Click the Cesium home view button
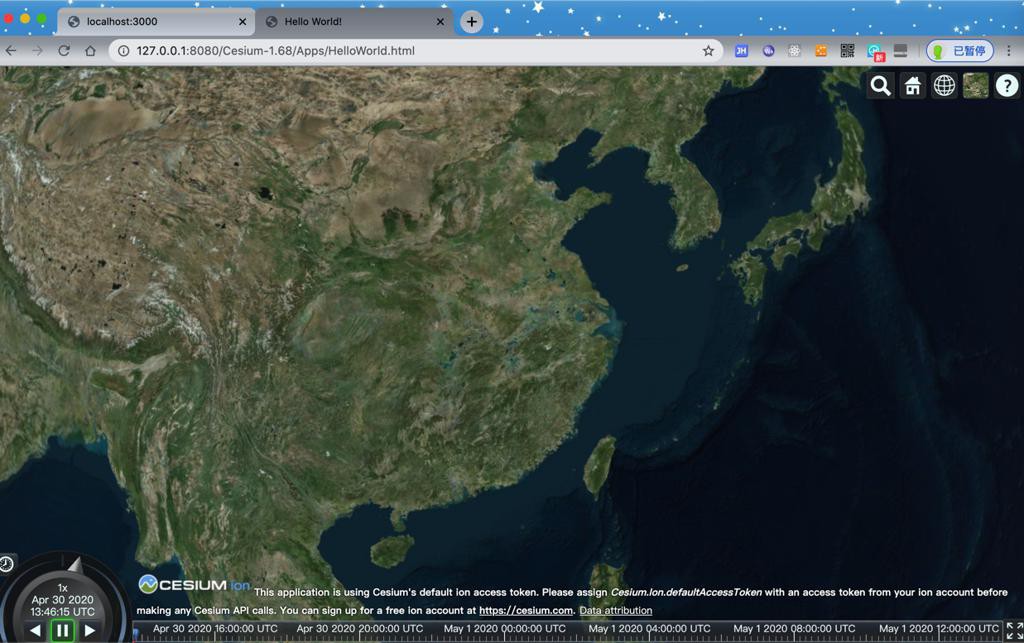 tap(912, 86)
